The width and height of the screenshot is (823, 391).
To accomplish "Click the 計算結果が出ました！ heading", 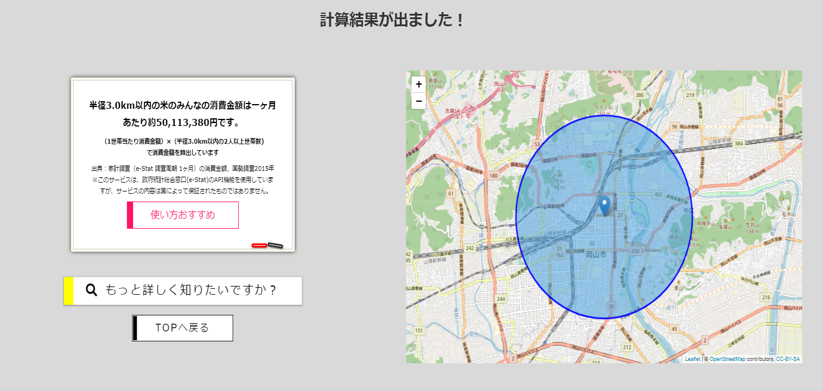I will [392, 20].
